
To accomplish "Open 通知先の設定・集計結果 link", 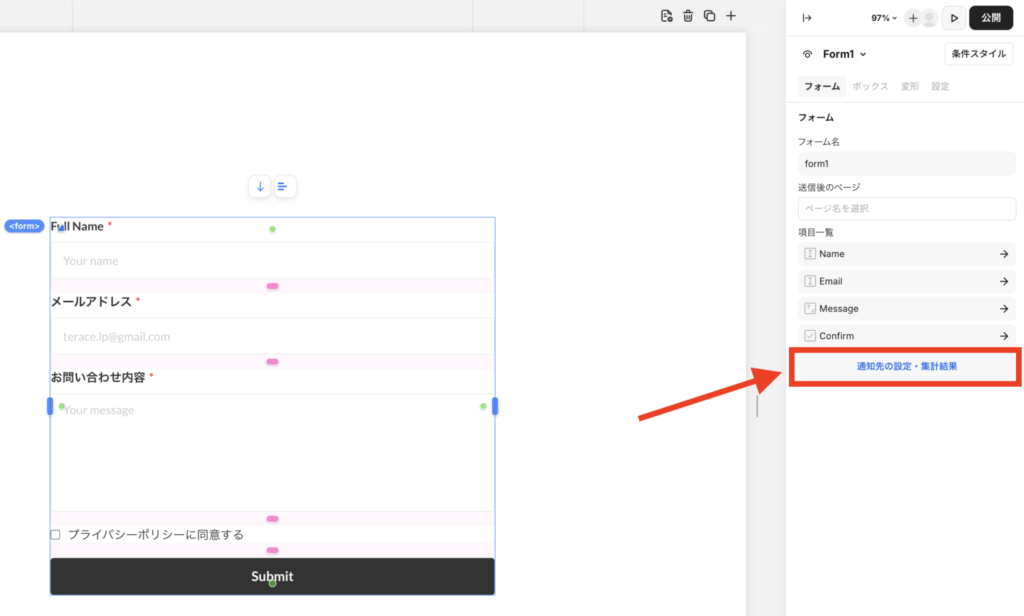I will [x=906, y=367].
